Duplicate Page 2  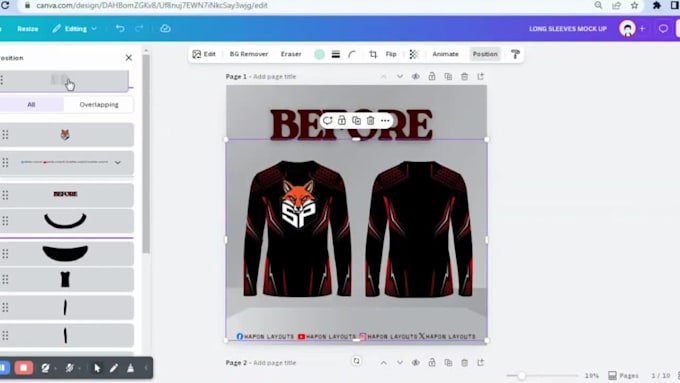coord(448,363)
